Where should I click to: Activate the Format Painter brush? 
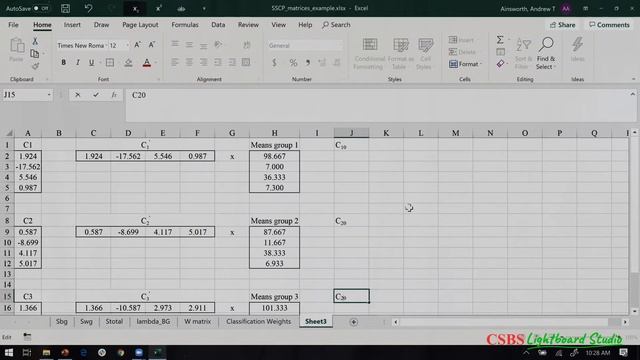point(35,66)
